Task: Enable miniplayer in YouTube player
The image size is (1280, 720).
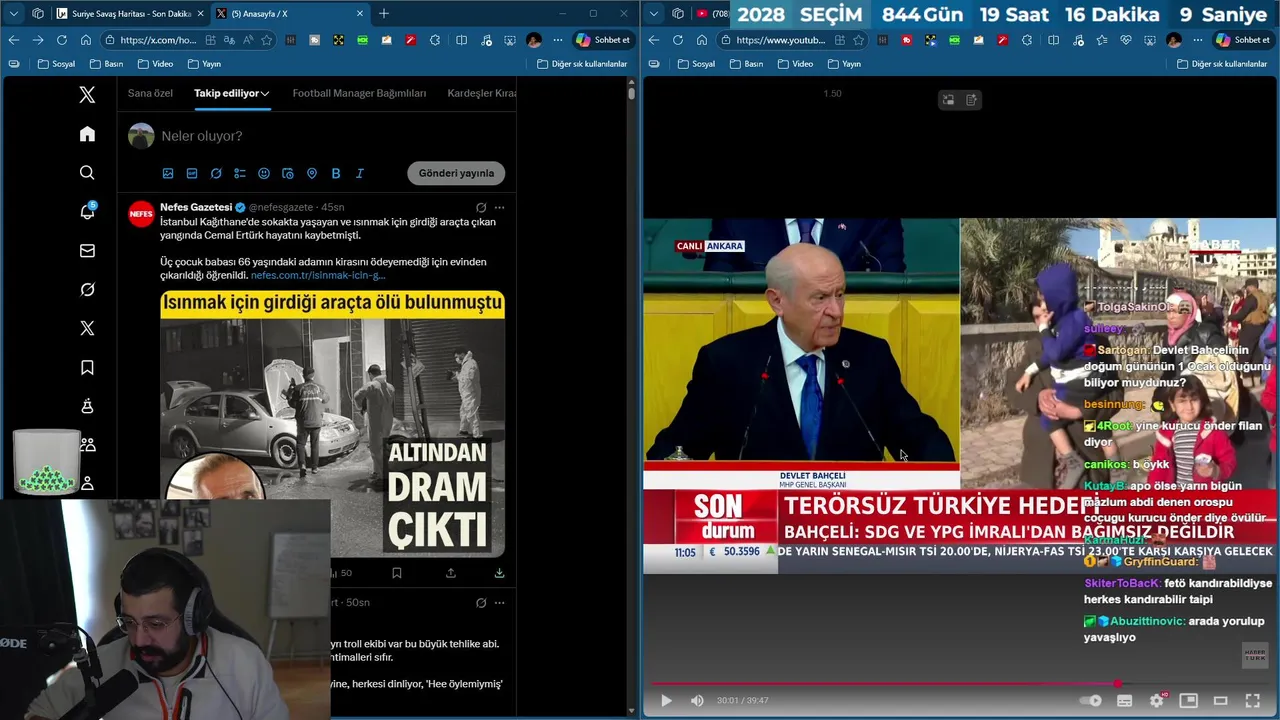Action: tap(1188, 701)
